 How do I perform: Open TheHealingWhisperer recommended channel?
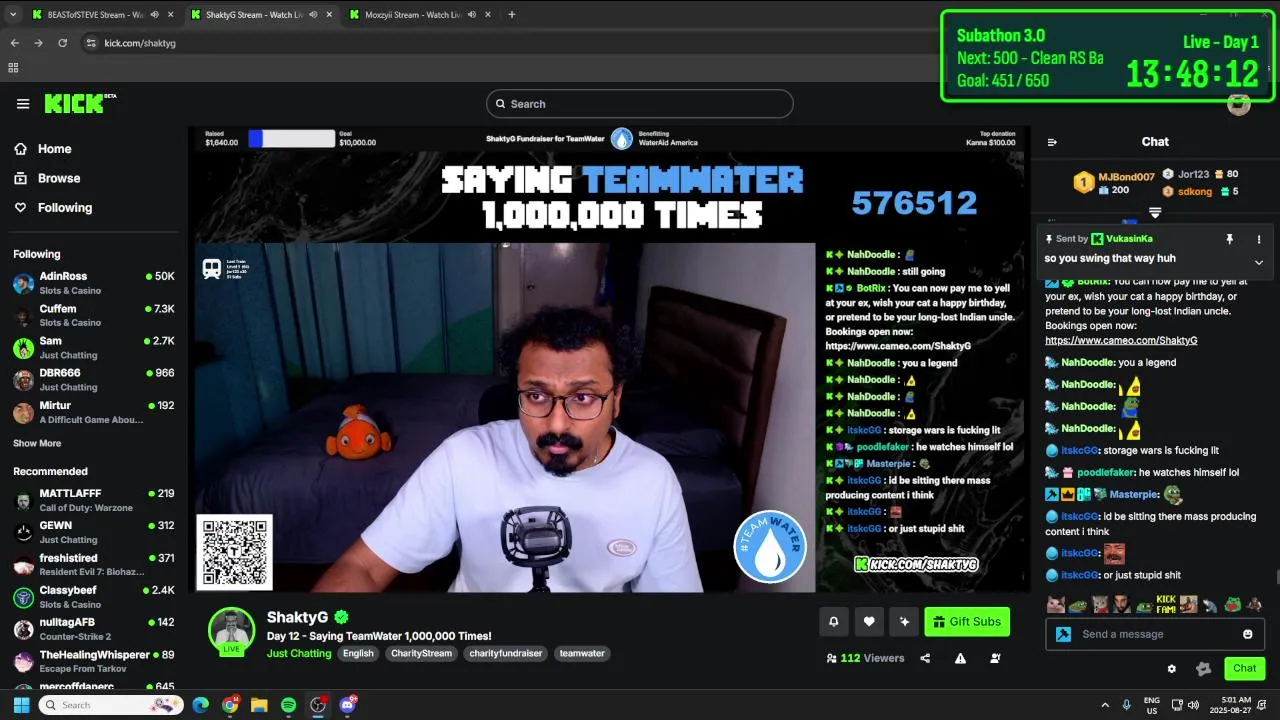94,661
